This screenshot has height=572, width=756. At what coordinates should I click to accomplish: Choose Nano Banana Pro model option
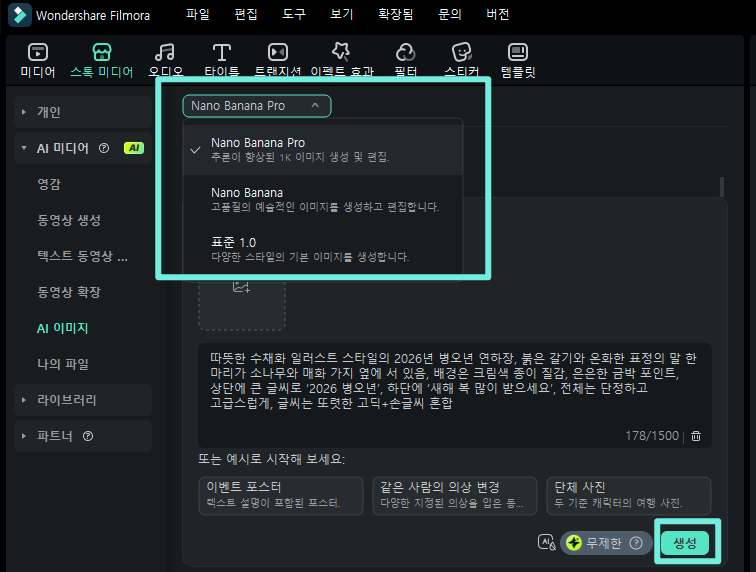(x=323, y=150)
